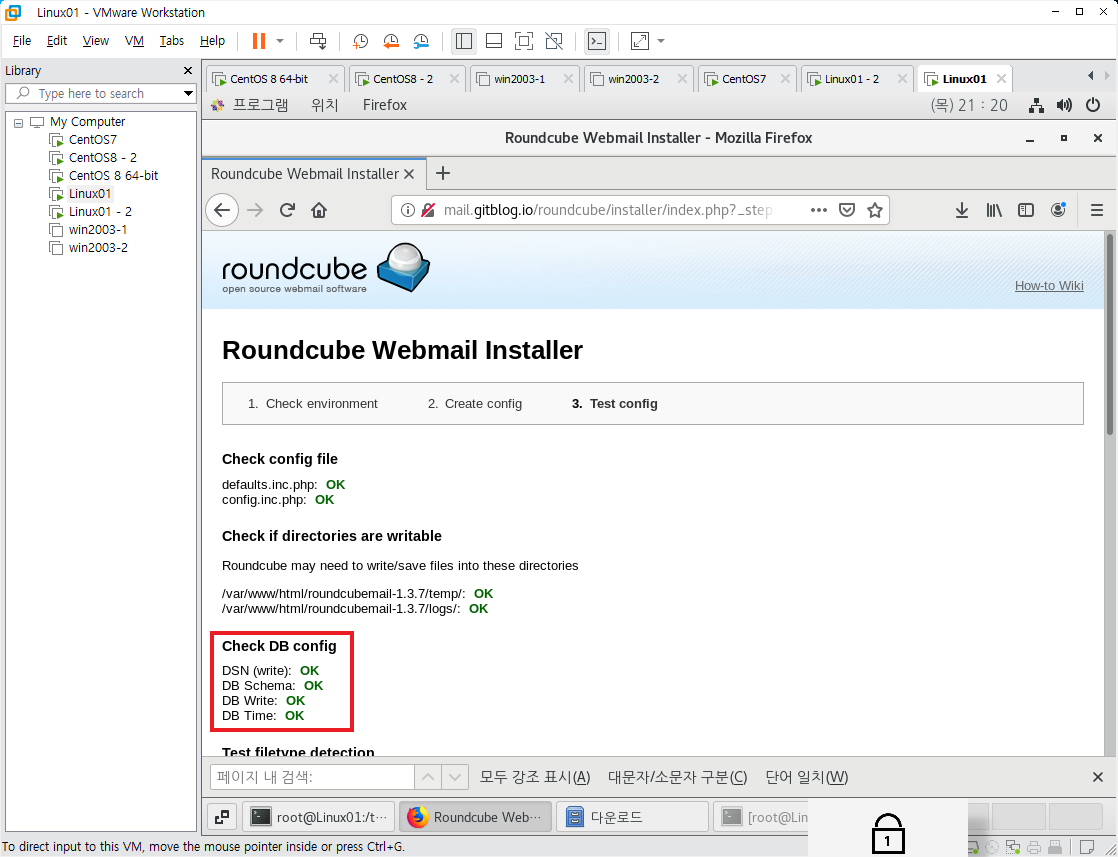Close the Roundcube Webmail Installer tab
Image resolution: width=1118 pixels, height=857 pixels.
[x=409, y=174]
